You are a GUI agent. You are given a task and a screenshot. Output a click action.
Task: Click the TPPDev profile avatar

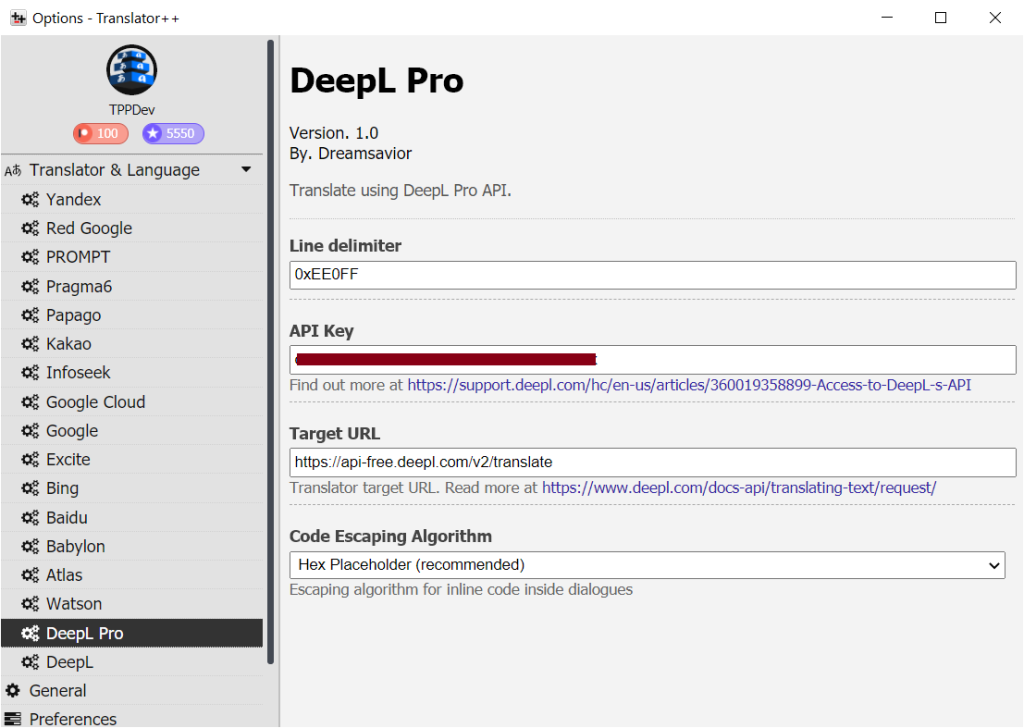[x=131, y=69]
